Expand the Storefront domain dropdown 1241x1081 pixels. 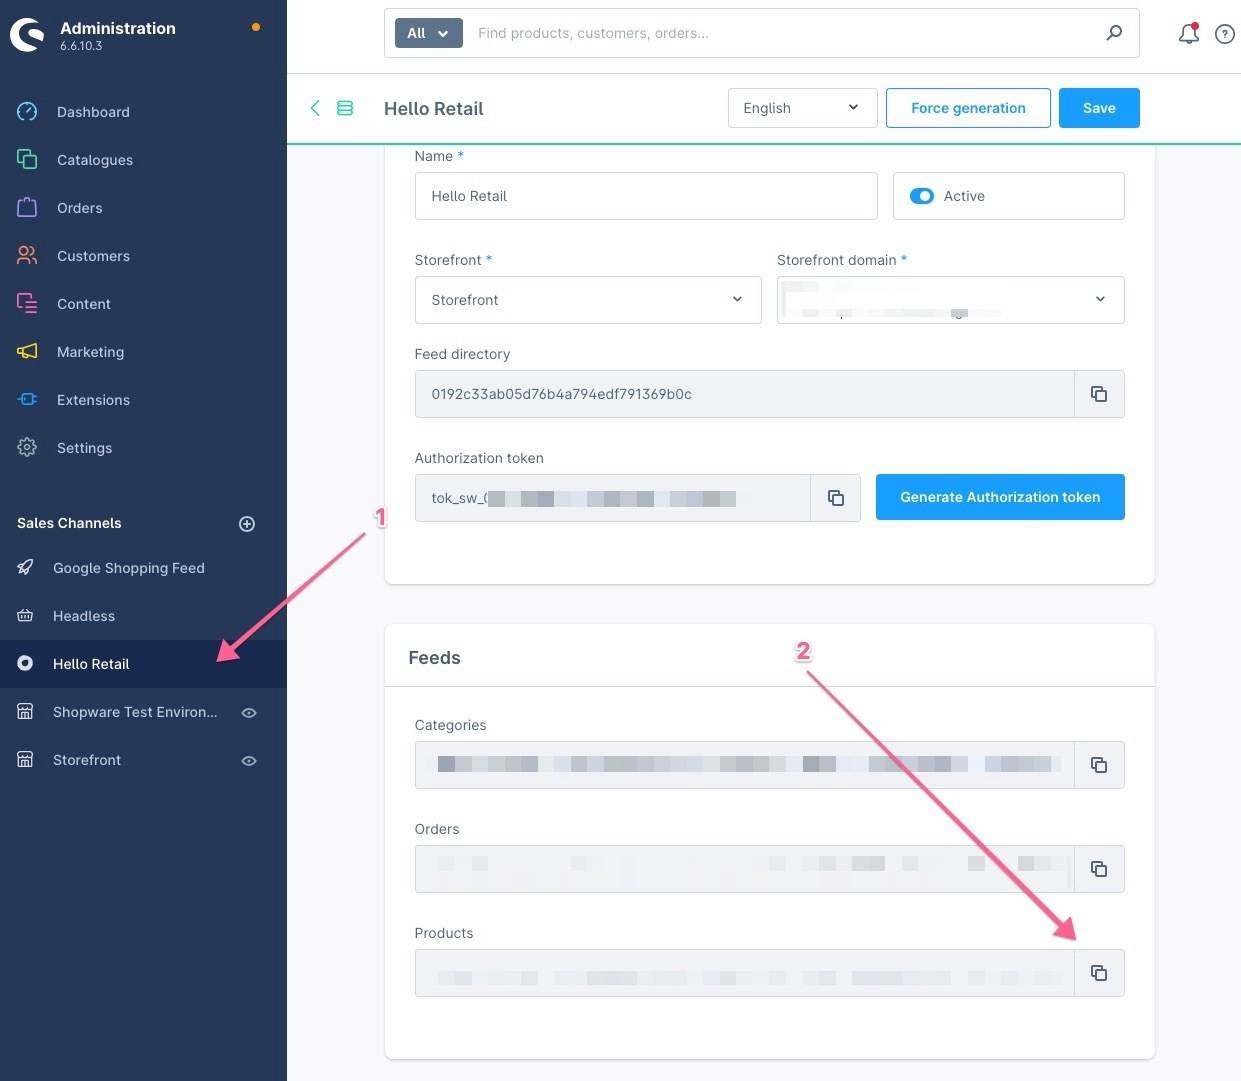pyautogui.click(x=950, y=300)
